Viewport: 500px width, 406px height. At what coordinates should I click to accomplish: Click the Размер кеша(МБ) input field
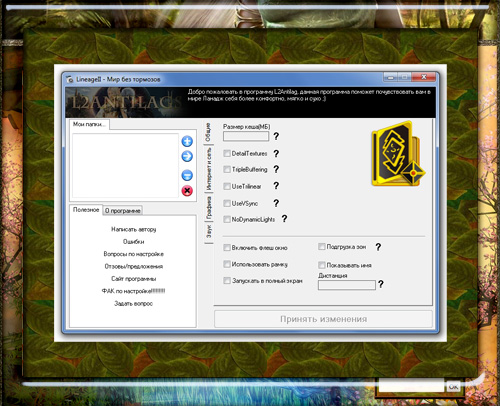(x=246, y=136)
